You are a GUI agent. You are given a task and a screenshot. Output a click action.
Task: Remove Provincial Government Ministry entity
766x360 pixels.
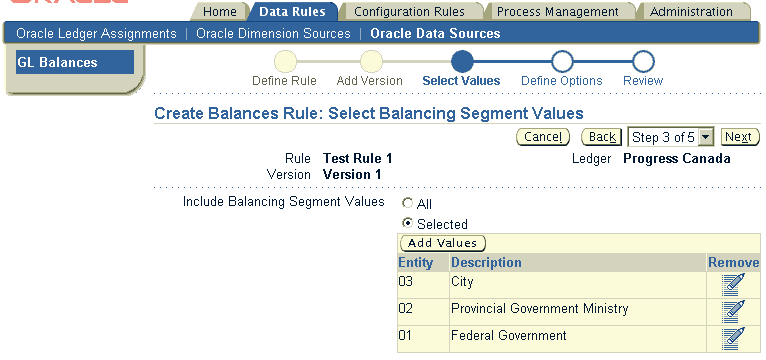[733, 312]
